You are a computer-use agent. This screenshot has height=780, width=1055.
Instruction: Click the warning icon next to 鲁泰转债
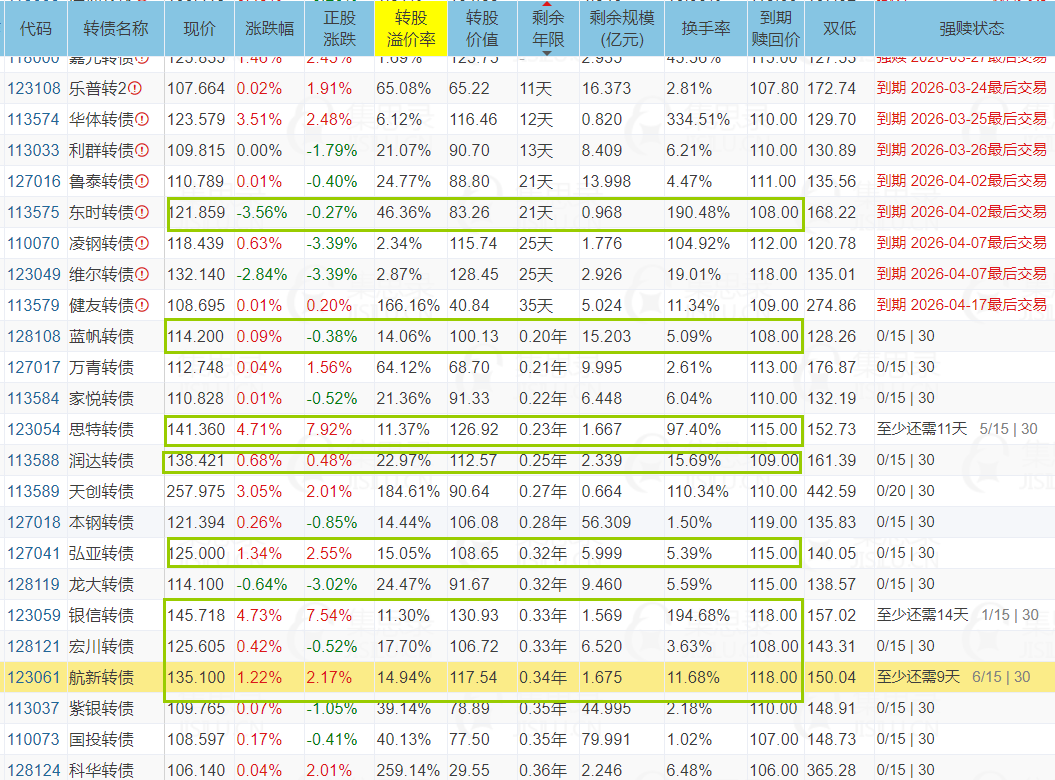click(142, 182)
